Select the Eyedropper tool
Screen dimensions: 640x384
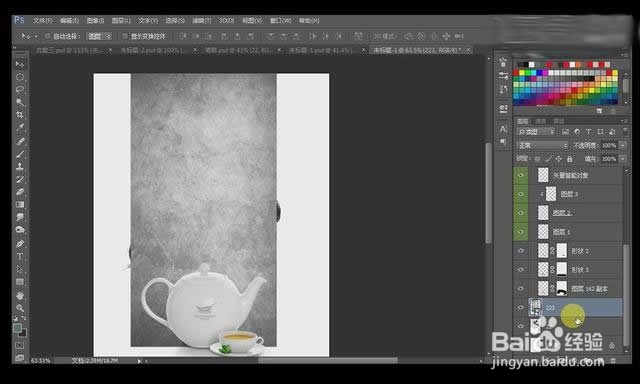(x=20, y=127)
